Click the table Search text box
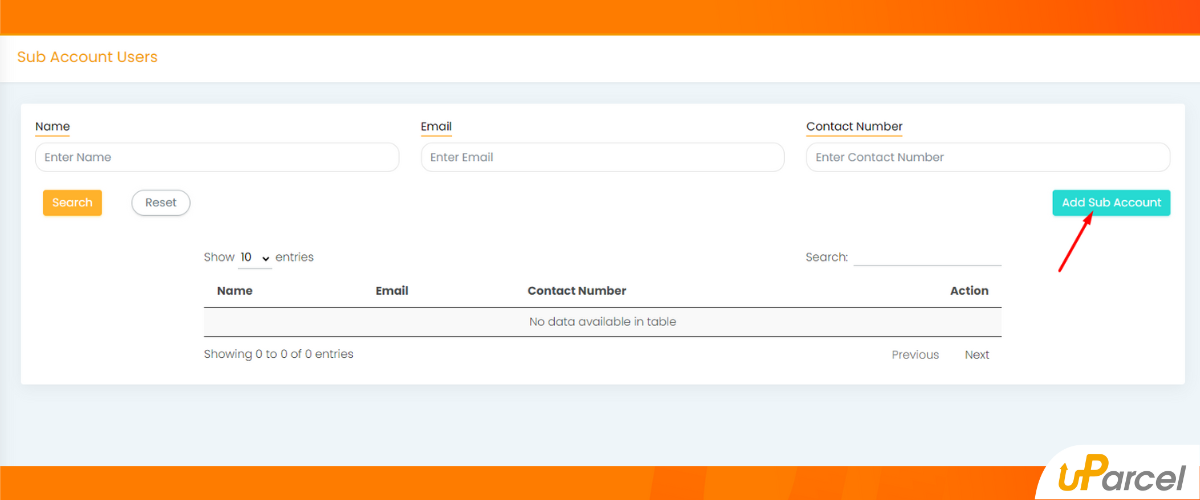The width and height of the screenshot is (1200, 500). (x=927, y=257)
